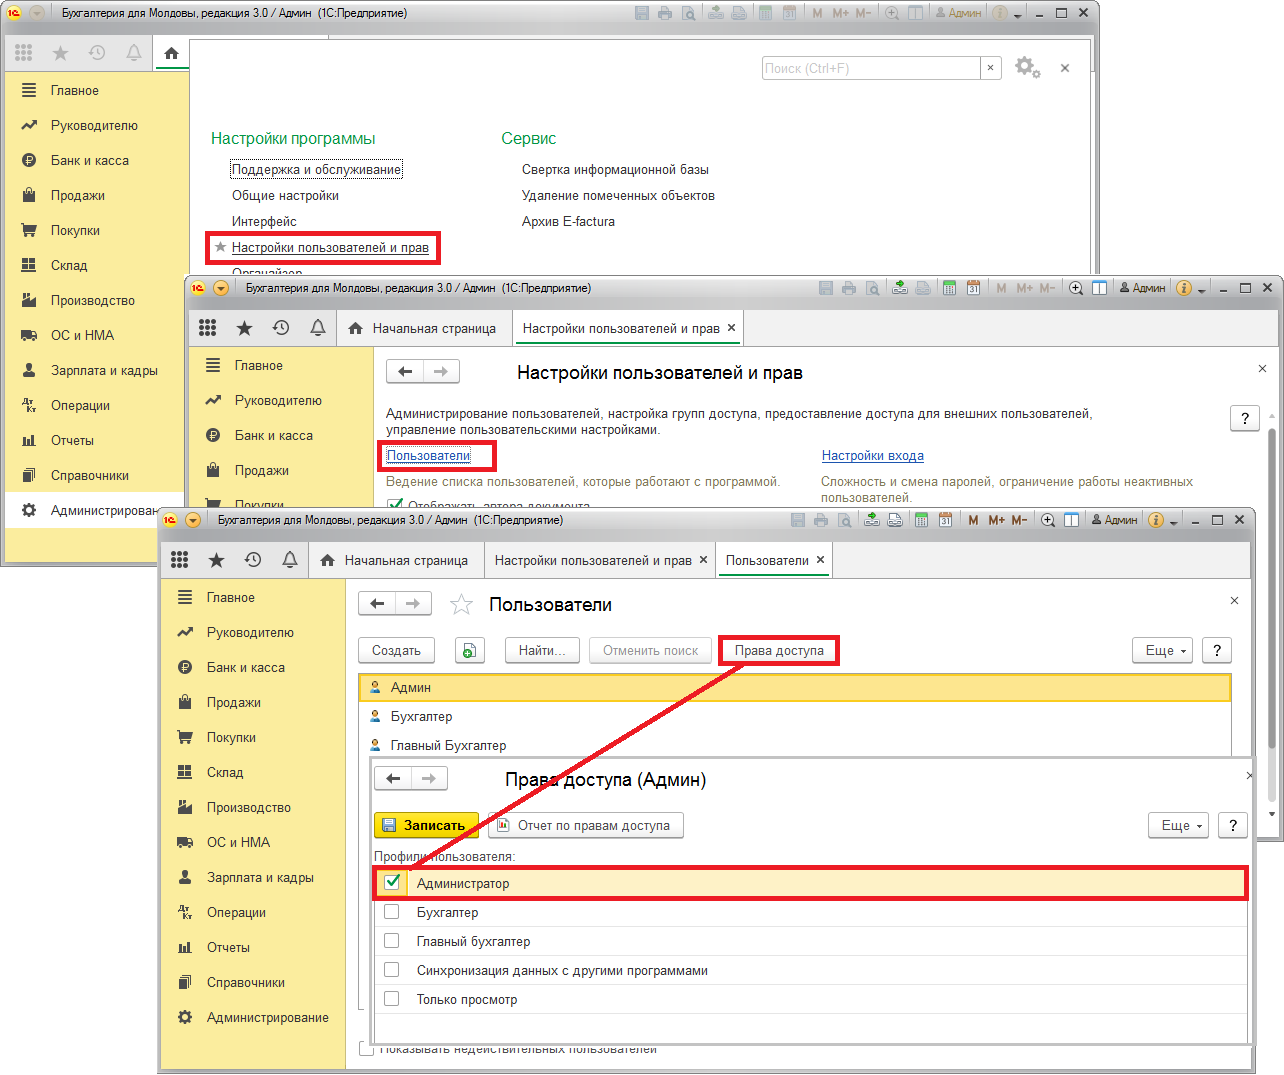Open Настройки пользователей и прав link
Viewport: 1284px width, 1075px height.
pos(330,247)
